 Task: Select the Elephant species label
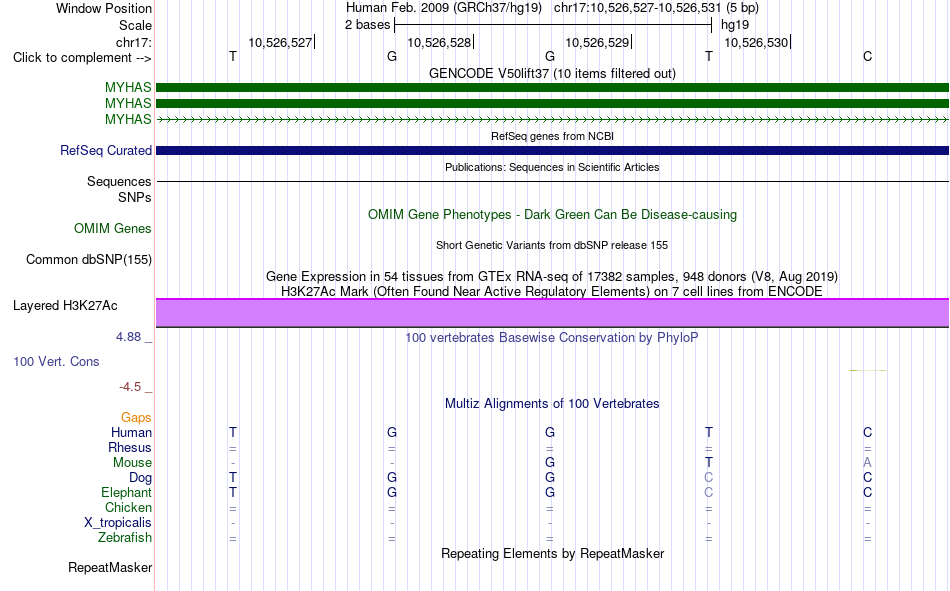126,492
